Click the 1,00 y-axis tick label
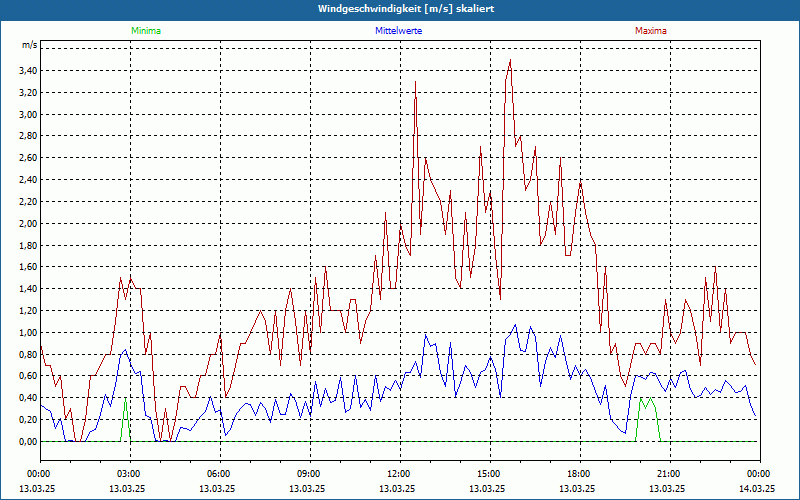The width and height of the screenshot is (800, 500). pos(28,333)
